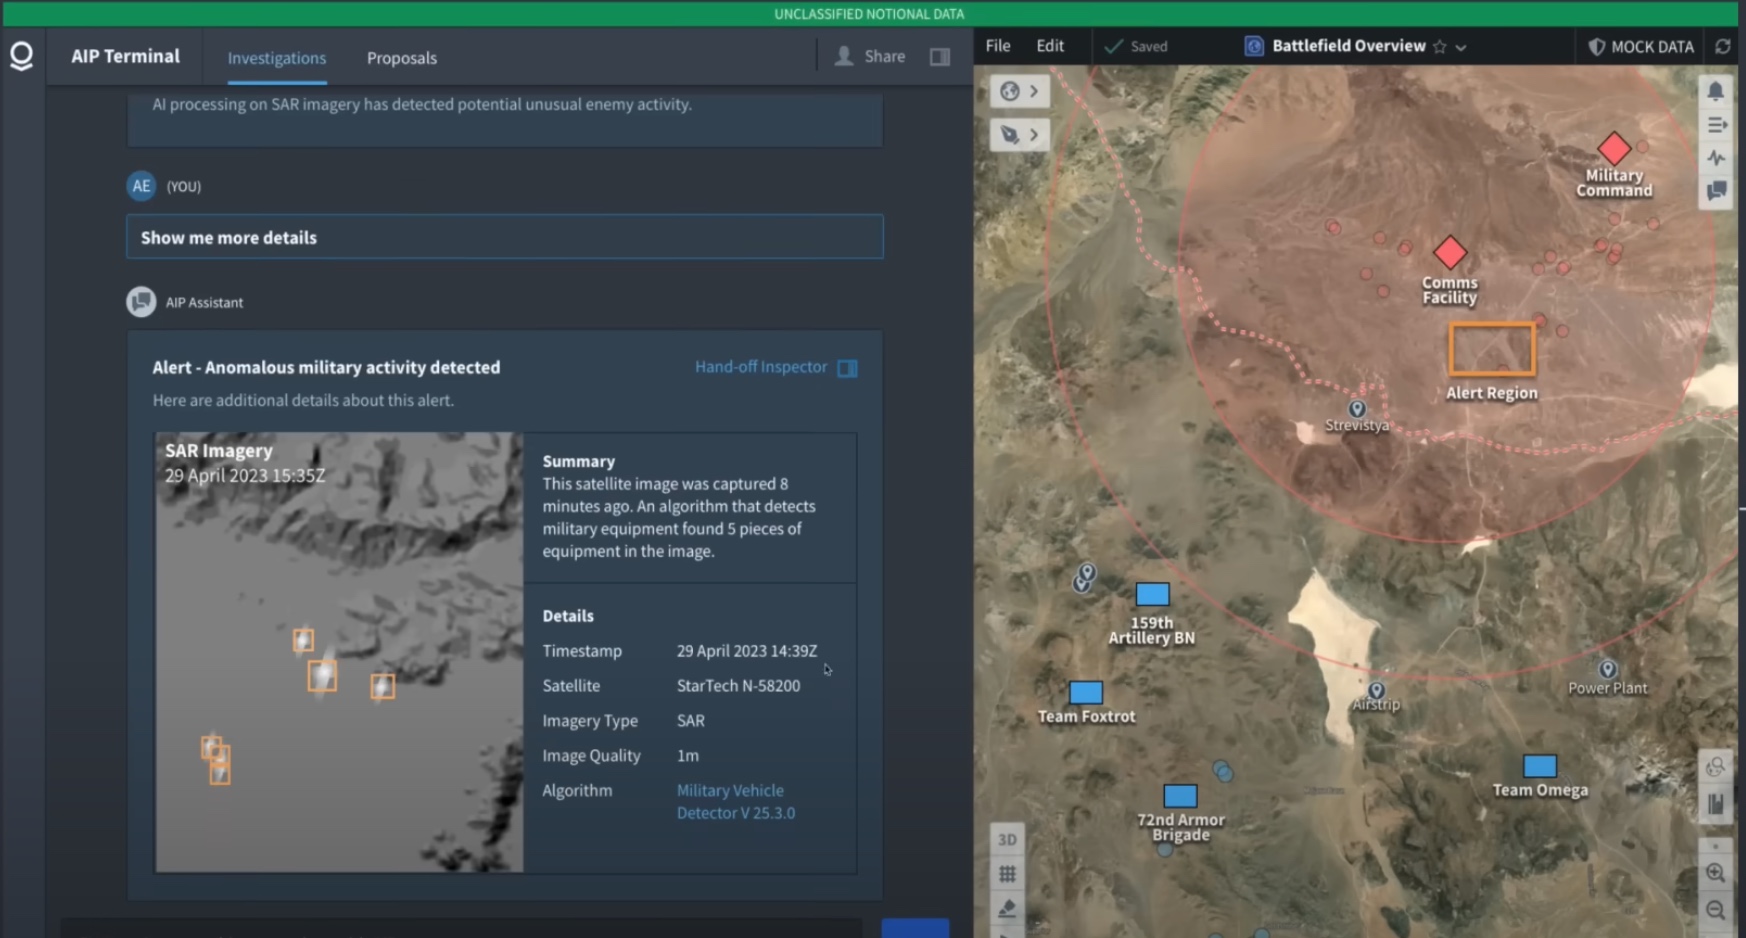This screenshot has height=938, width=1746.
Task: Click the Hand-off Inspector link
Action: pyautogui.click(x=761, y=367)
